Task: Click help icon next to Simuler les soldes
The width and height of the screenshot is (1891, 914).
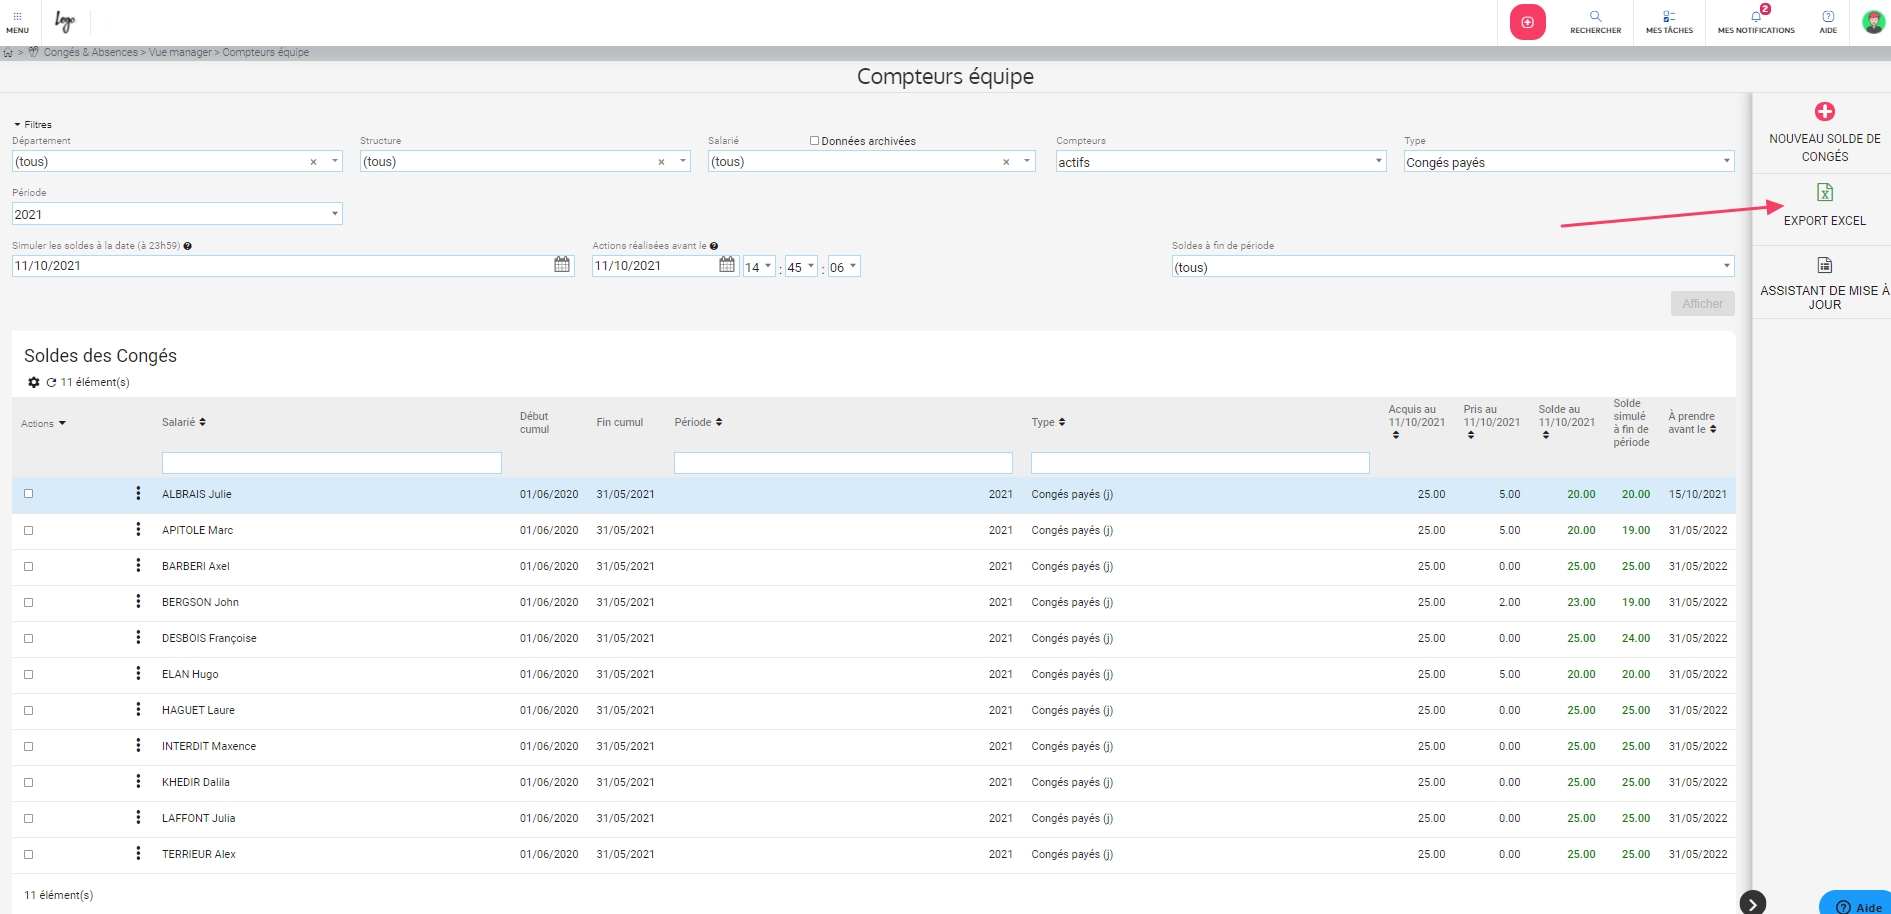Action: tap(188, 246)
